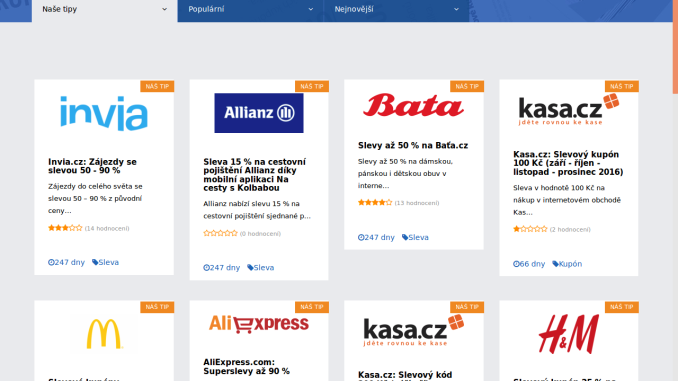Click the Allianz logo image
This screenshot has height=381, width=678.
[x=259, y=113]
